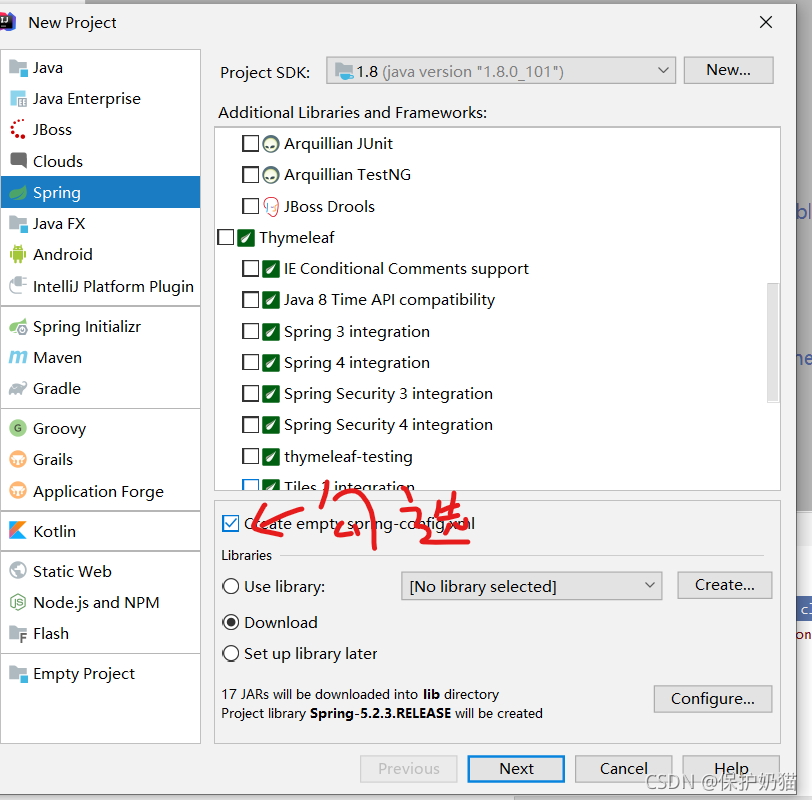Uncheck Create empty spring-config.xml
Screen dimensions: 812x800
coord(230,523)
